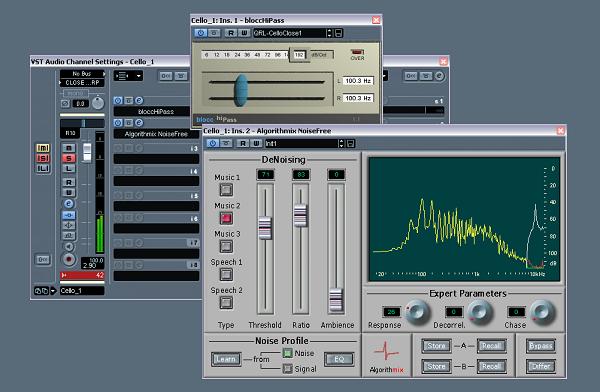Screen dimensions: 600x392
Task: Select Speech 2 denoising type
Action: click(226, 303)
